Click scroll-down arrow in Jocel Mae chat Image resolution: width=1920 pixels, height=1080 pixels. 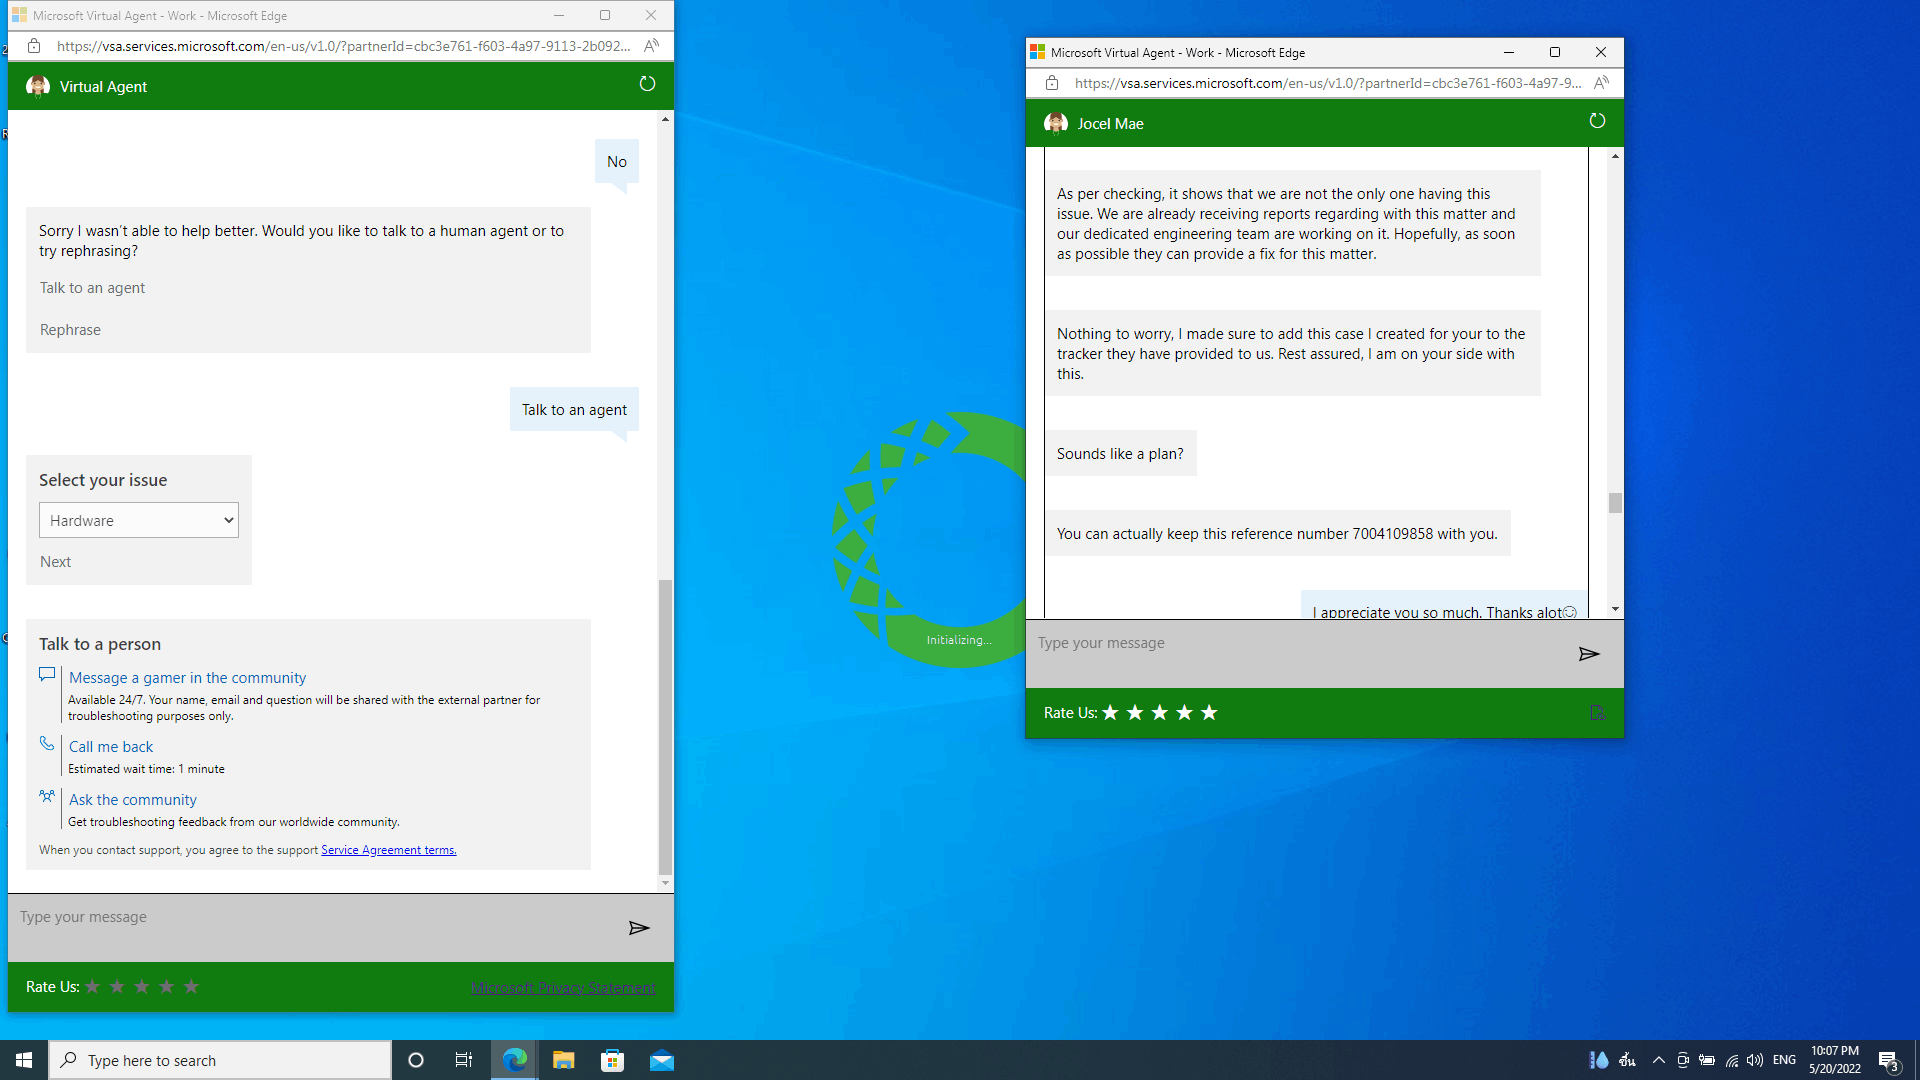pos(1615,609)
